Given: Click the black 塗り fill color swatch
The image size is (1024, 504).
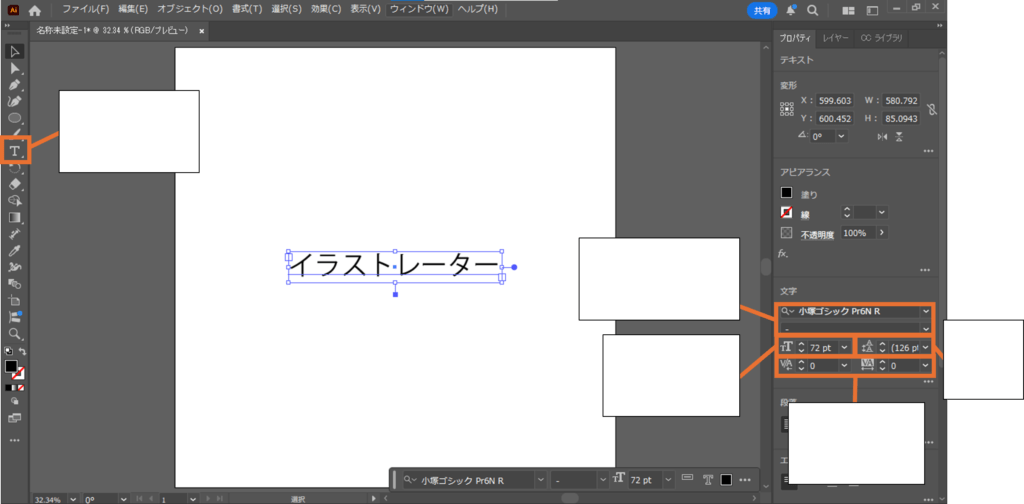Looking at the screenshot, I should point(787,193).
